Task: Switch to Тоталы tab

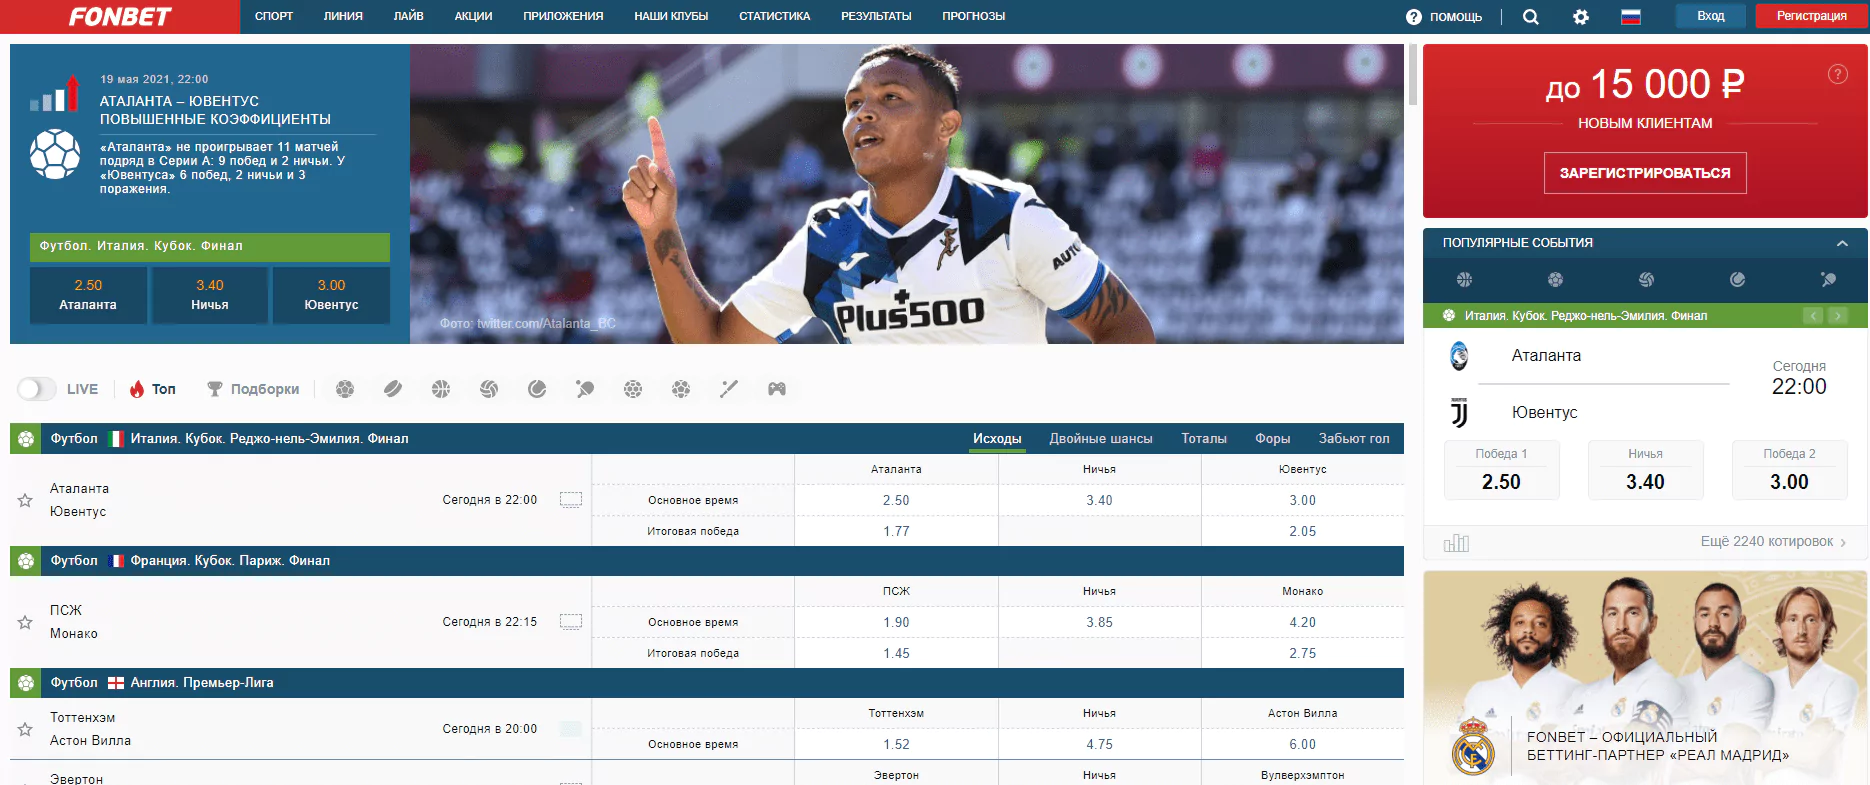Action: tap(1204, 439)
